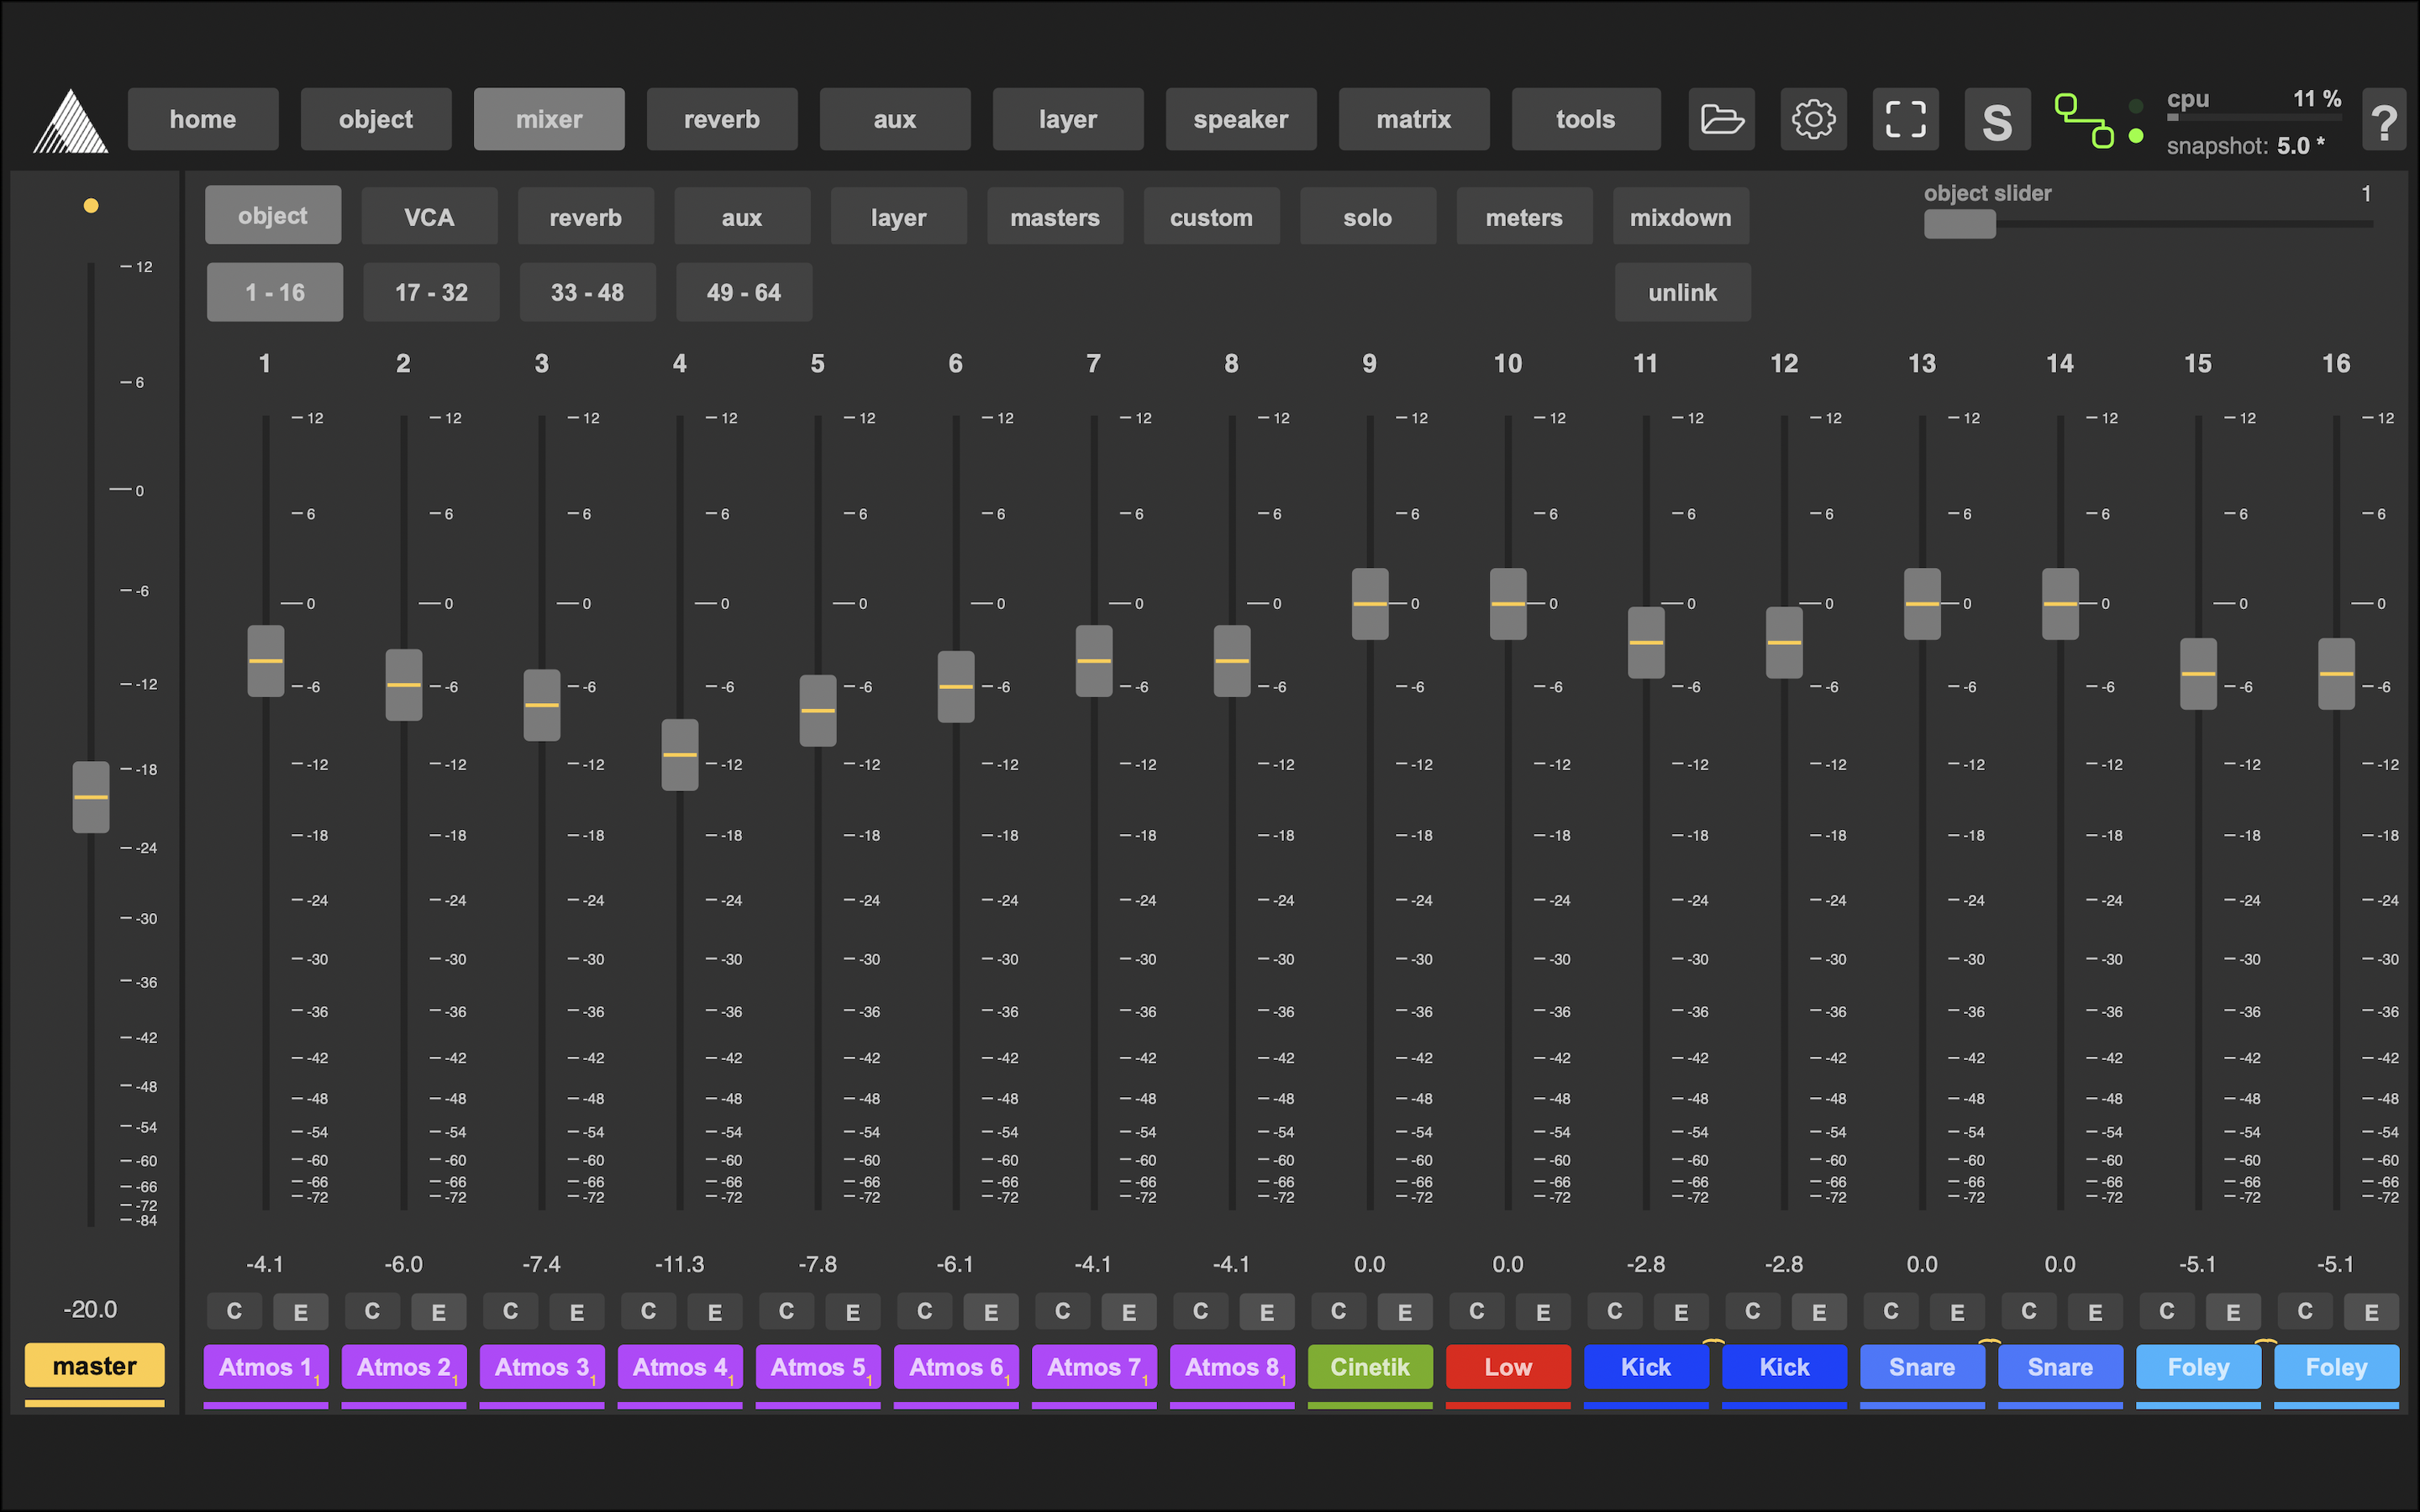Click the green status dot beside cpu
2420x1512 pixels.
(2136, 135)
